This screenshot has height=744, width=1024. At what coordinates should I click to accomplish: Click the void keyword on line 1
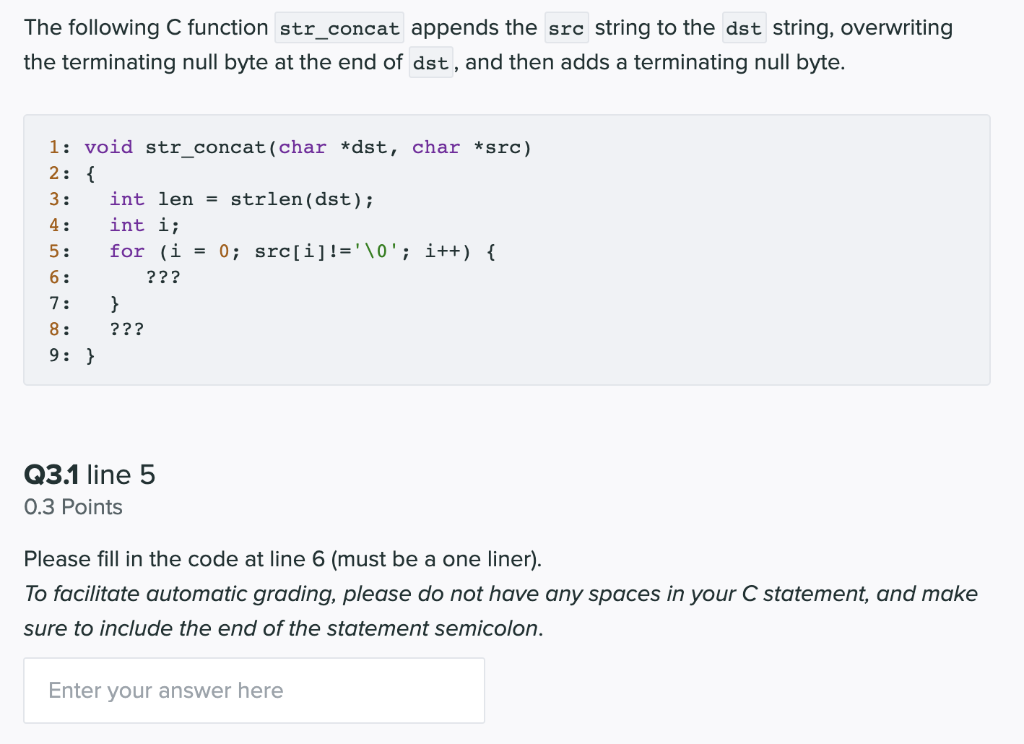pos(108,147)
